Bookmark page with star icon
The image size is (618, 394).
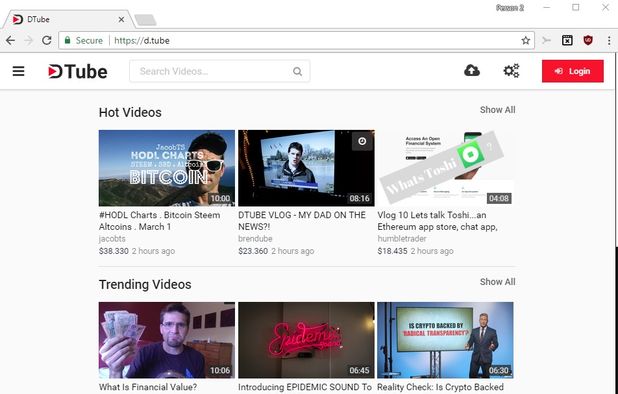click(x=525, y=40)
